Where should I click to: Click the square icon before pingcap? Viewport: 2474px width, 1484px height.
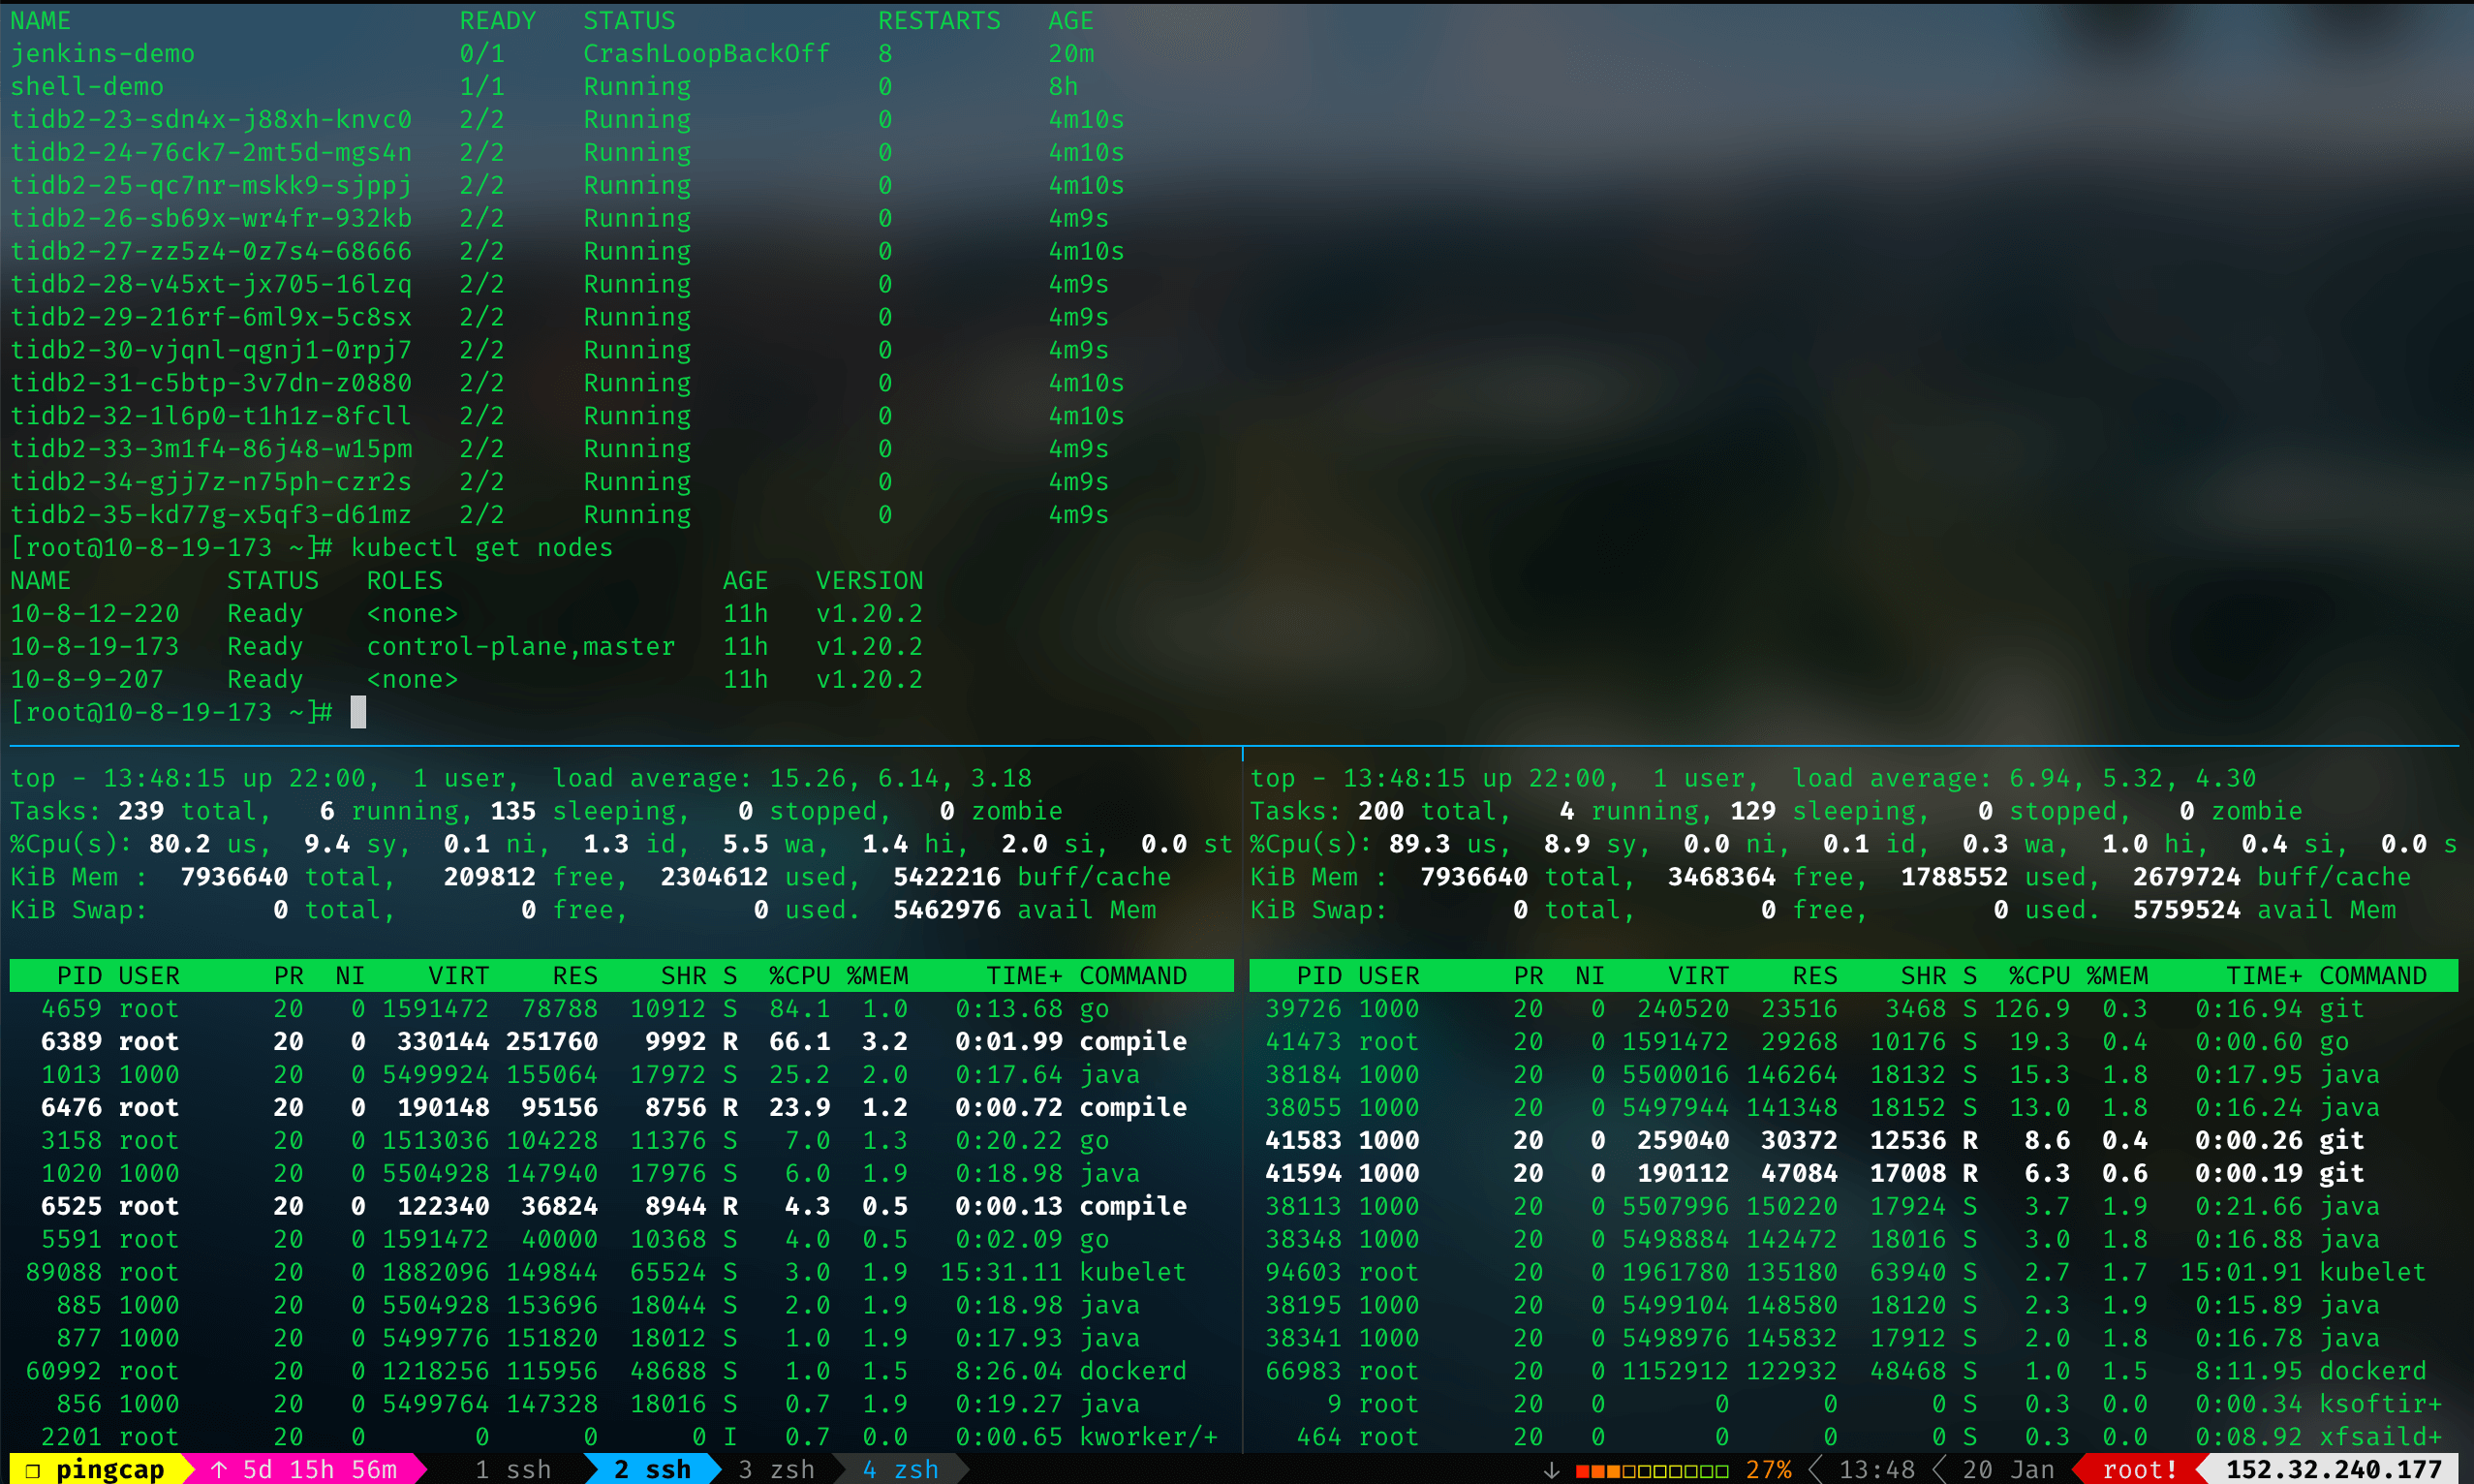pyautogui.click(x=32, y=1470)
